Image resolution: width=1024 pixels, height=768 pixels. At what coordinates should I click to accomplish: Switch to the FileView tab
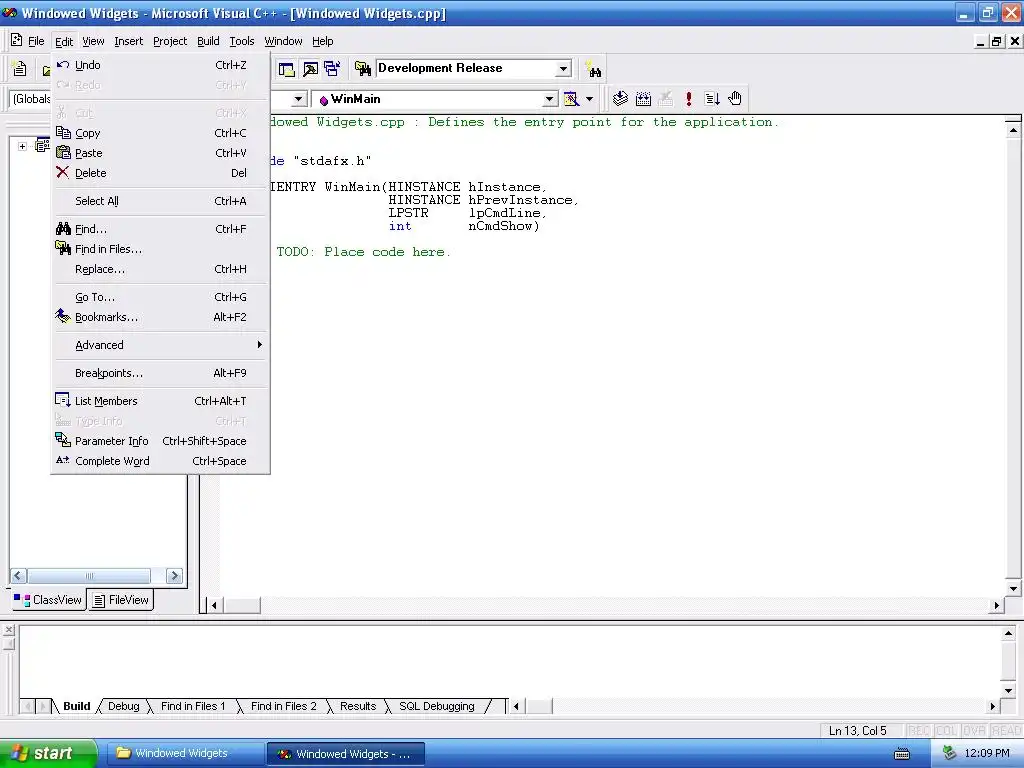[121, 600]
